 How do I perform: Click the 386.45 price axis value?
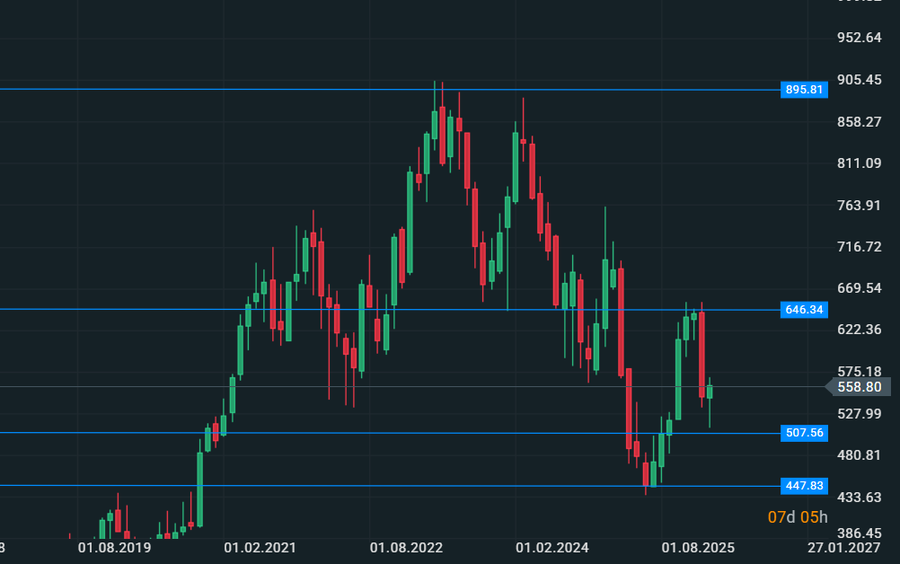(859, 534)
